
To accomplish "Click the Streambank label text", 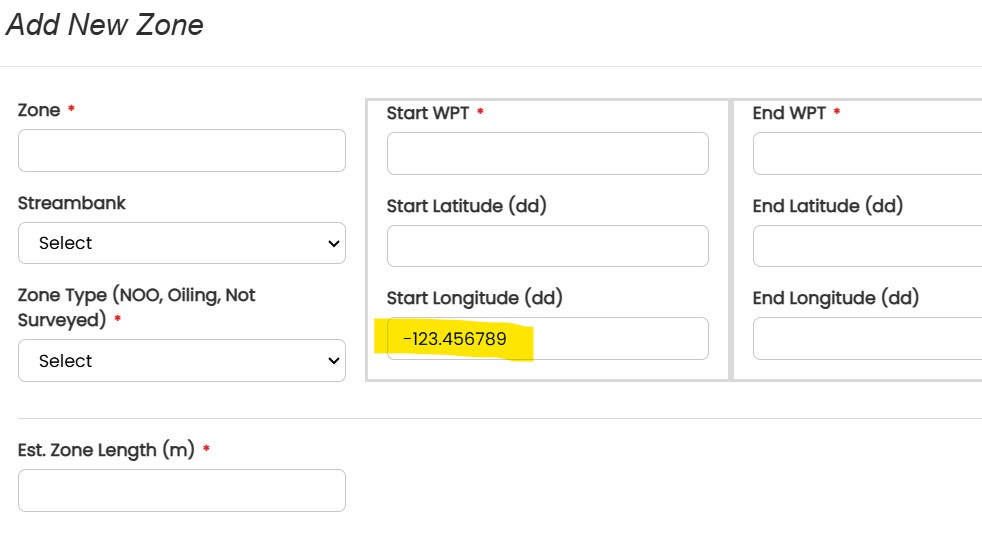I will [x=71, y=203].
